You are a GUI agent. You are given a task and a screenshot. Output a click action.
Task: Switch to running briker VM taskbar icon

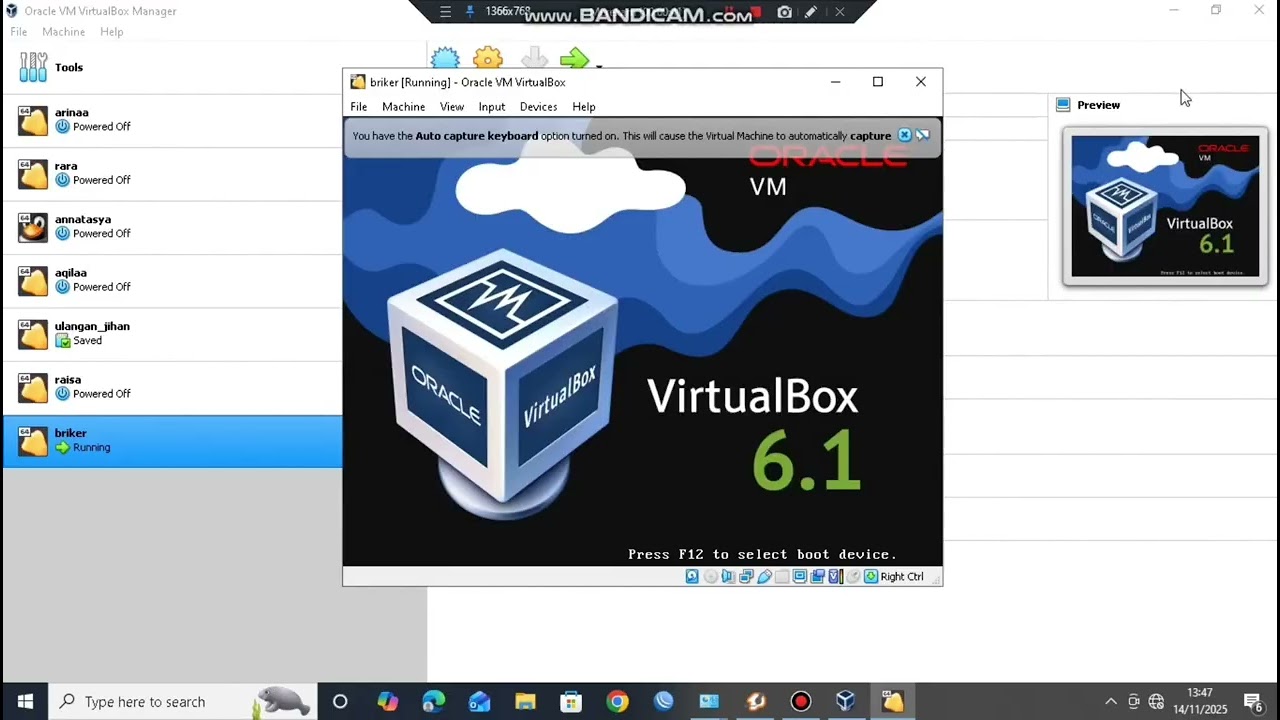[892, 701]
